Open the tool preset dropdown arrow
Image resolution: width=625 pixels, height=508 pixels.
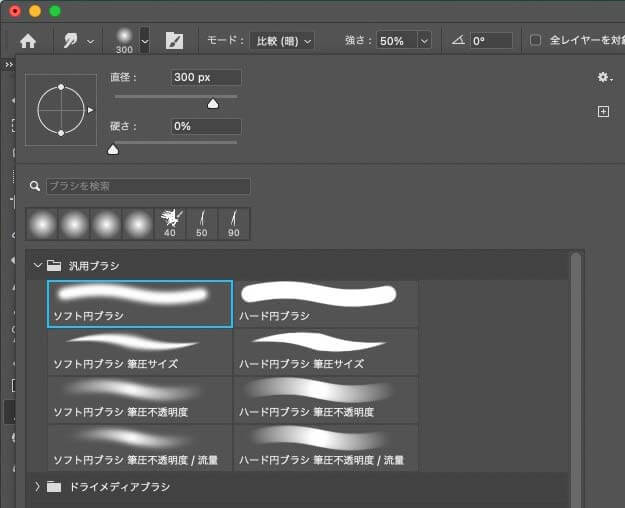click(91, 41)
